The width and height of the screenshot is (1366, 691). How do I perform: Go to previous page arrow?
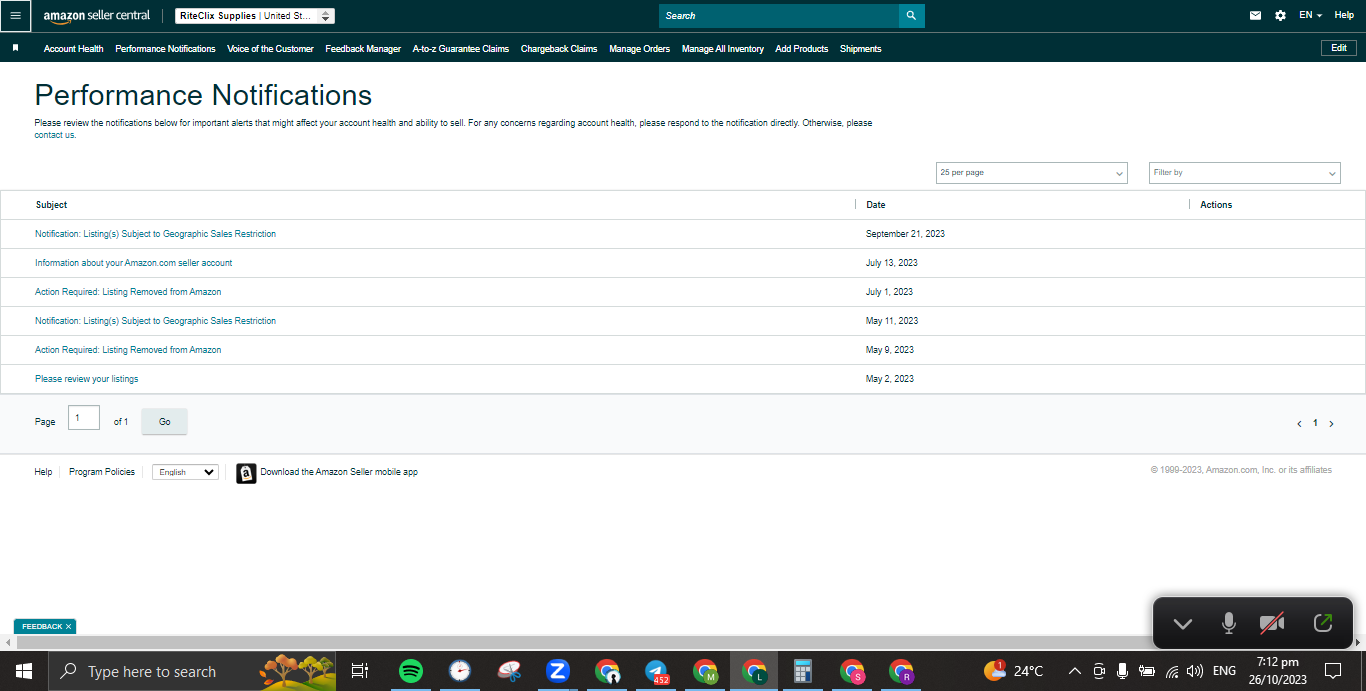1299,424
